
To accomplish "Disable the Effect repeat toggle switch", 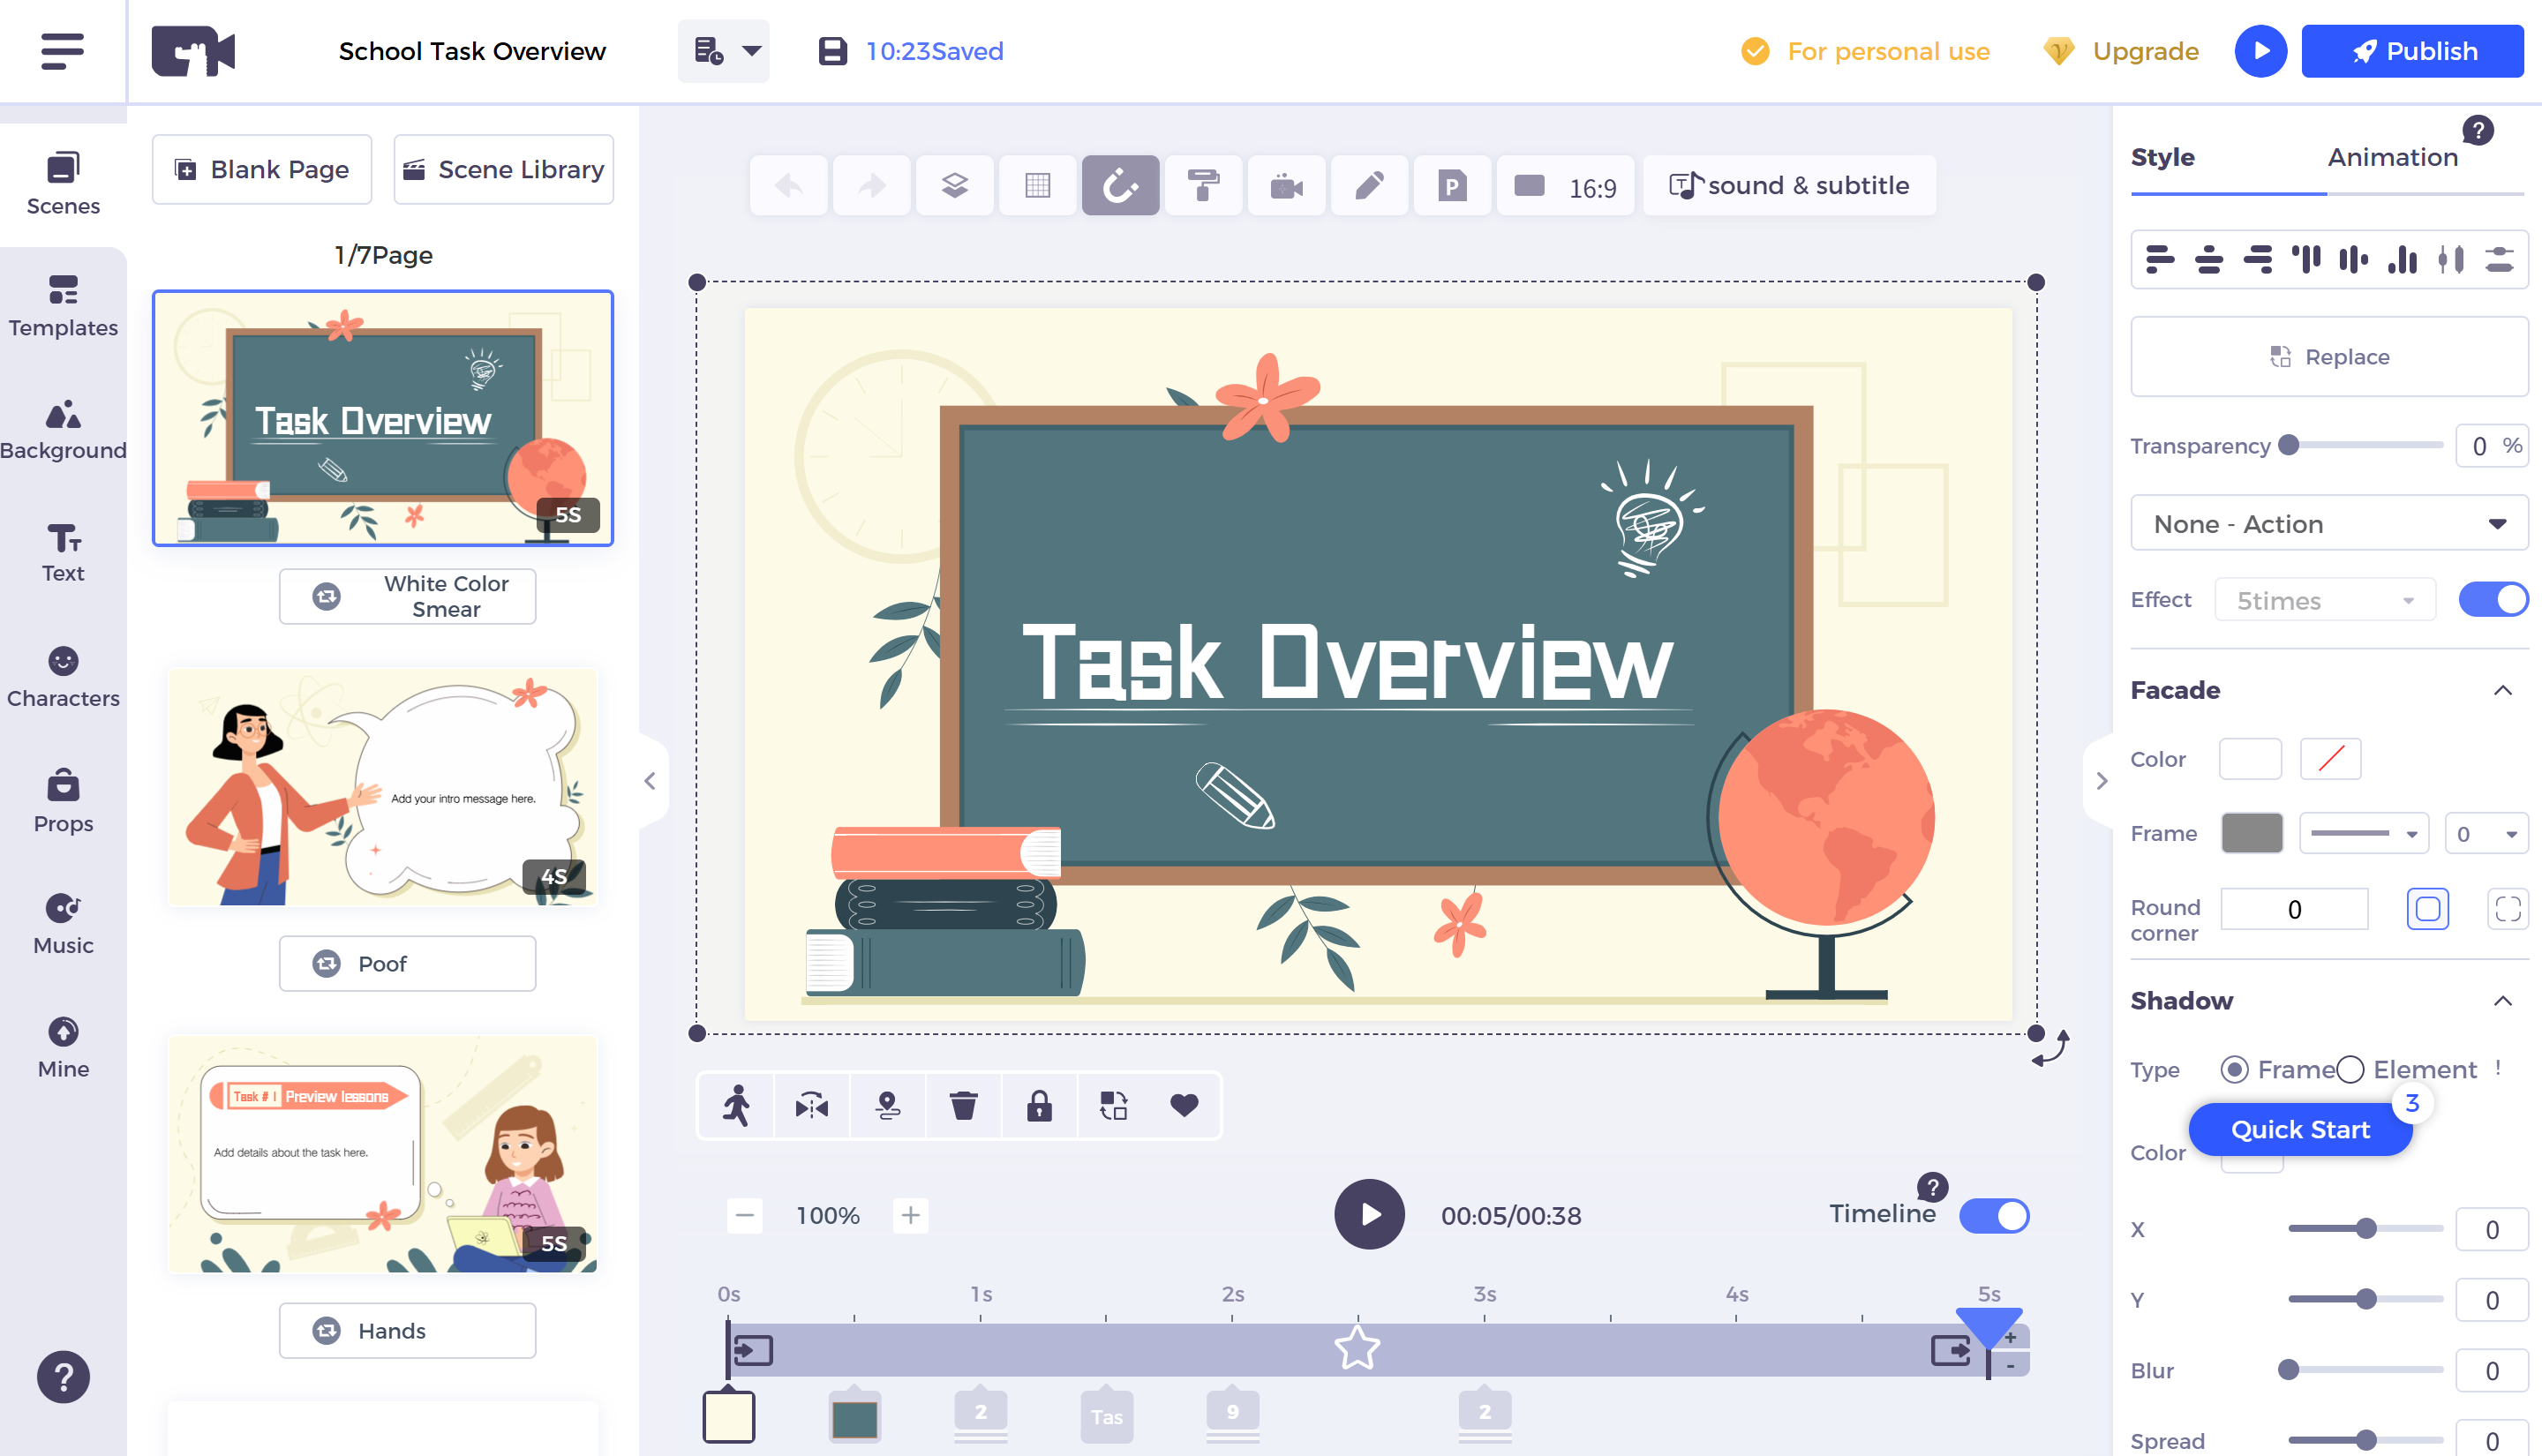I will tap(2494, 599).
